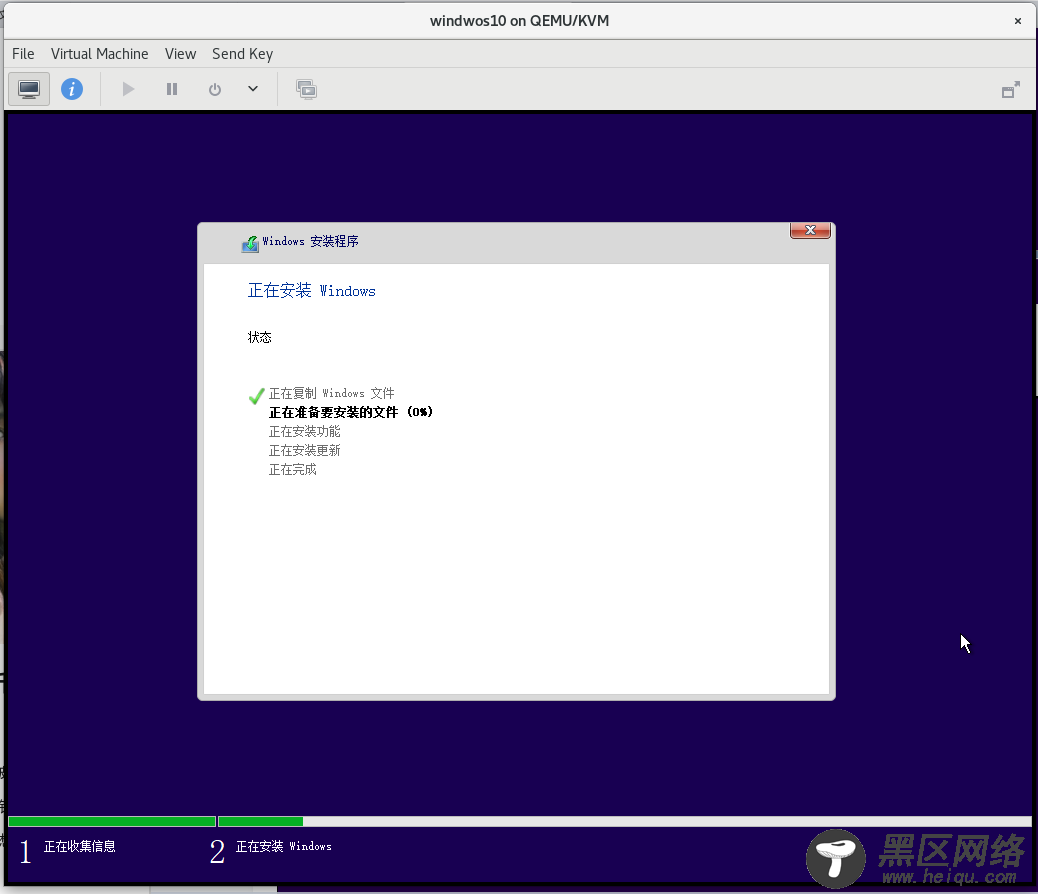
Task: Open virtual hardware details info icon
Action: (x=72, y=89)
